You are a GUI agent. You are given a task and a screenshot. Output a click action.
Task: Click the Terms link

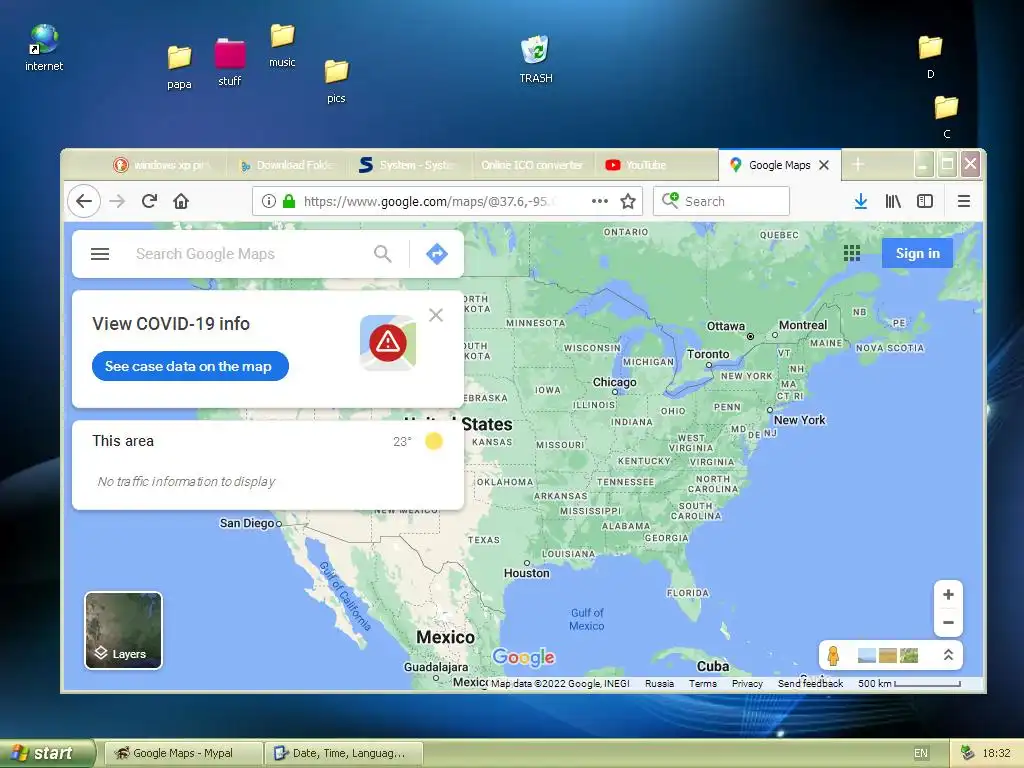[x=703, y=684]
